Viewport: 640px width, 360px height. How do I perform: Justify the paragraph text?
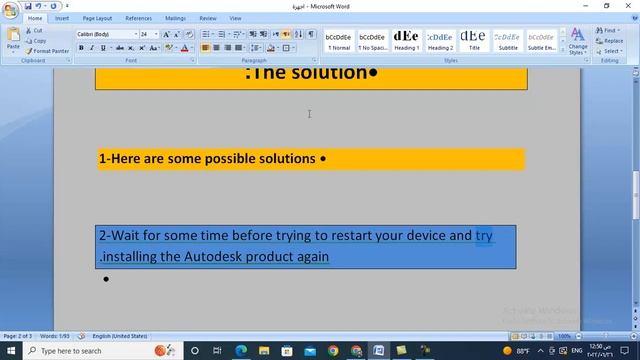[238, 48]
